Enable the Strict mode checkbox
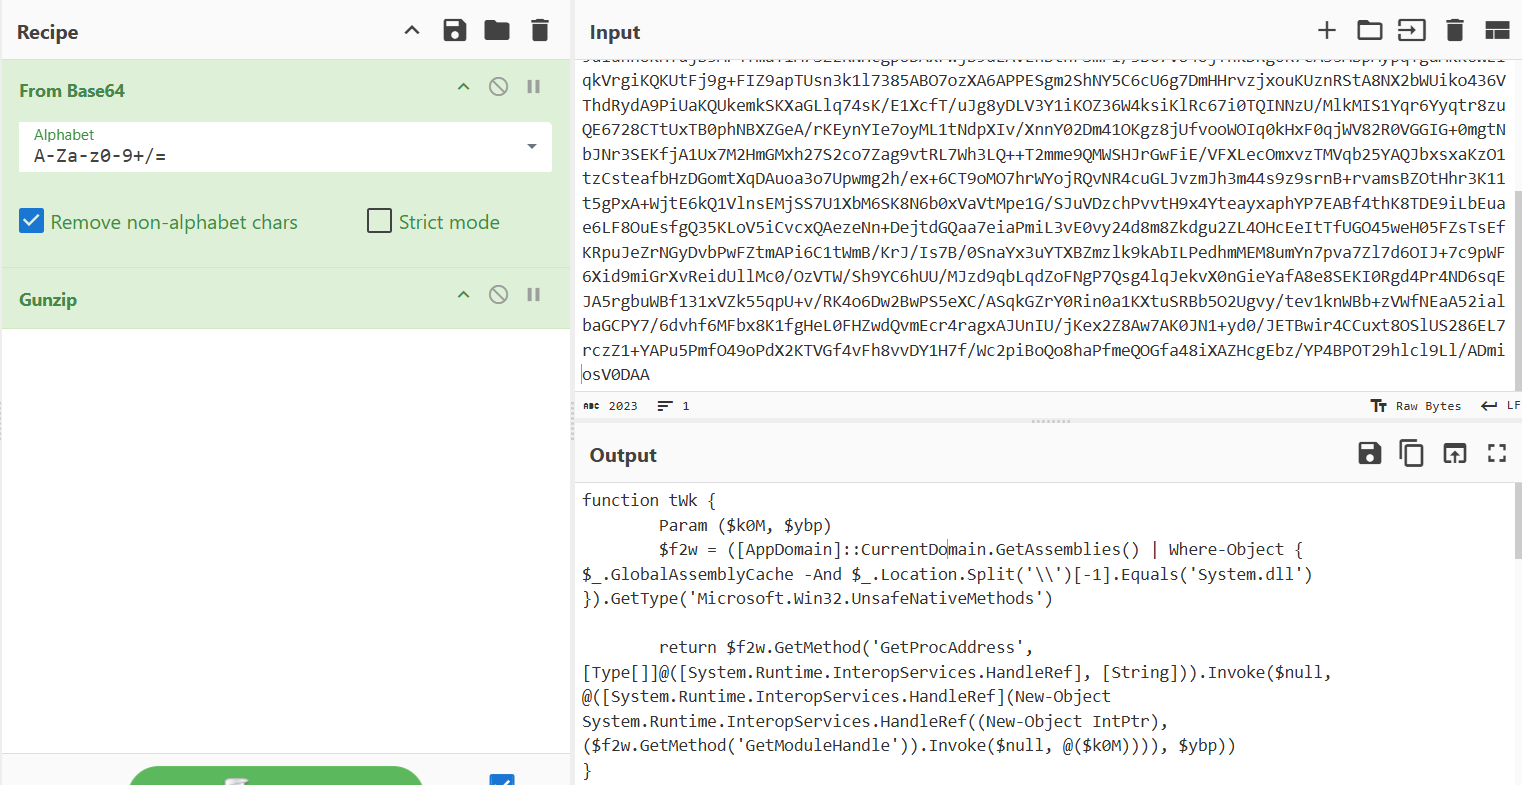The width and height of the screenshot is (1522, 785). click(x=379, y=220)
